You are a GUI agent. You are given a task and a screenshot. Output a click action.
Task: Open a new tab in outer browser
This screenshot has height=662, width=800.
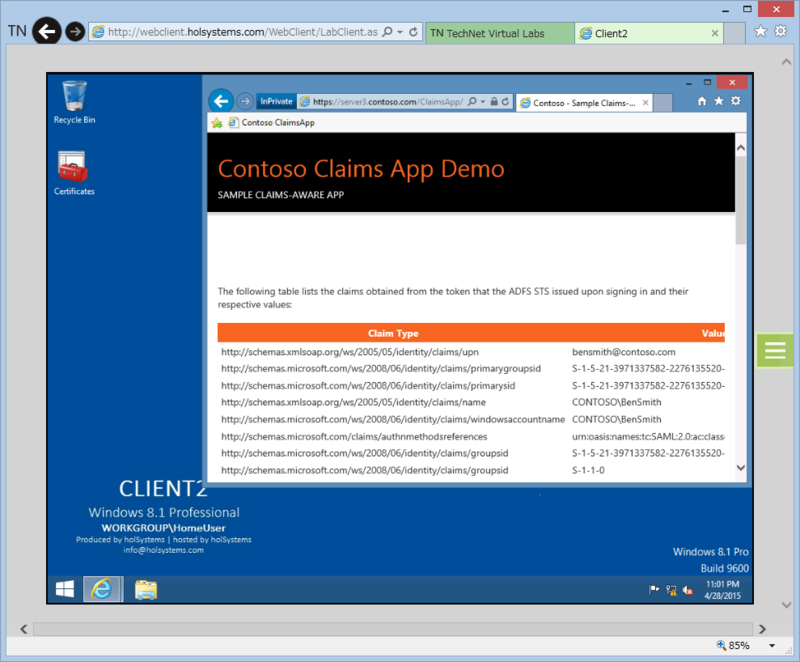(734, 33)
